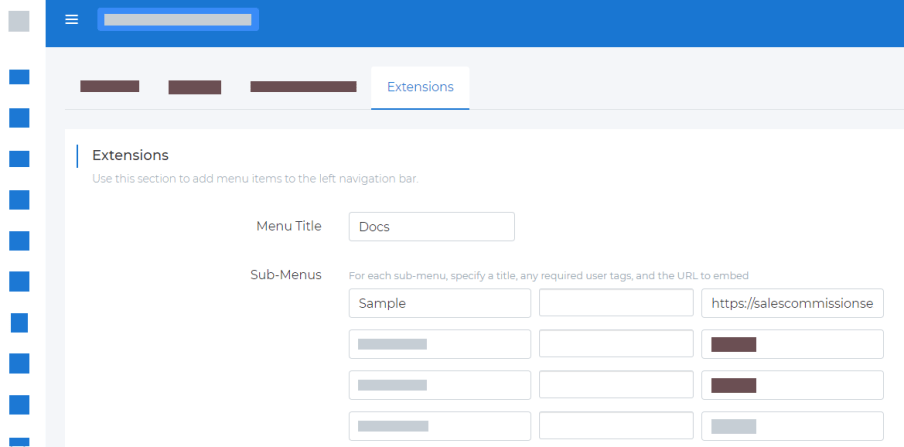Open the hamburger menu in the header
This screenshot has height=447, width=904.
coord(71,20)
